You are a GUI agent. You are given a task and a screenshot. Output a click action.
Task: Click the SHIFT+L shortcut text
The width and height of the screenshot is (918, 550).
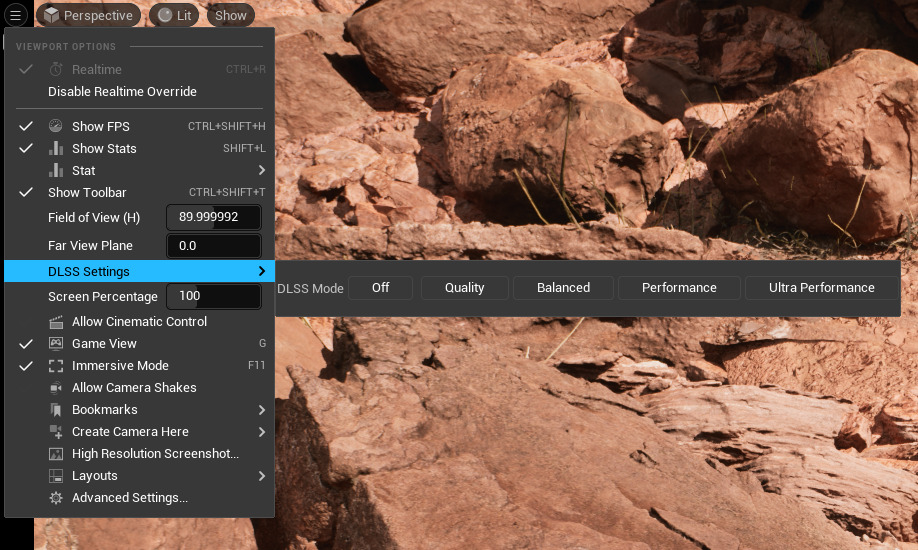(x=244, y=148)
